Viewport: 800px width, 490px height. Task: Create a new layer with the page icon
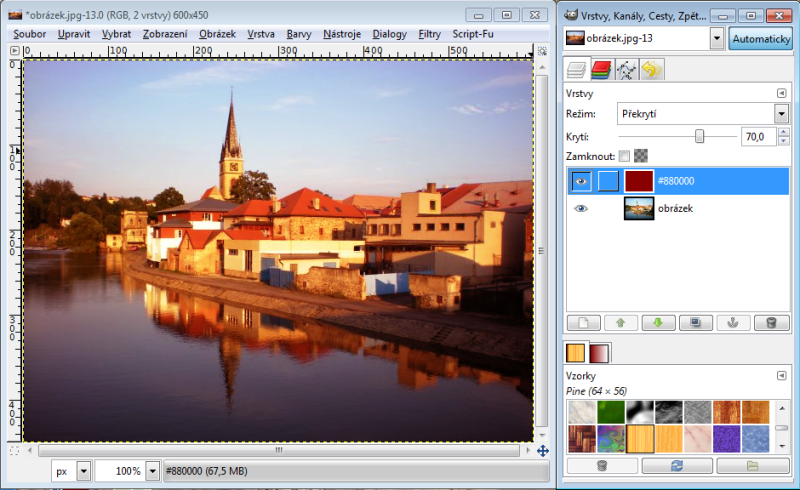[583, 322]
